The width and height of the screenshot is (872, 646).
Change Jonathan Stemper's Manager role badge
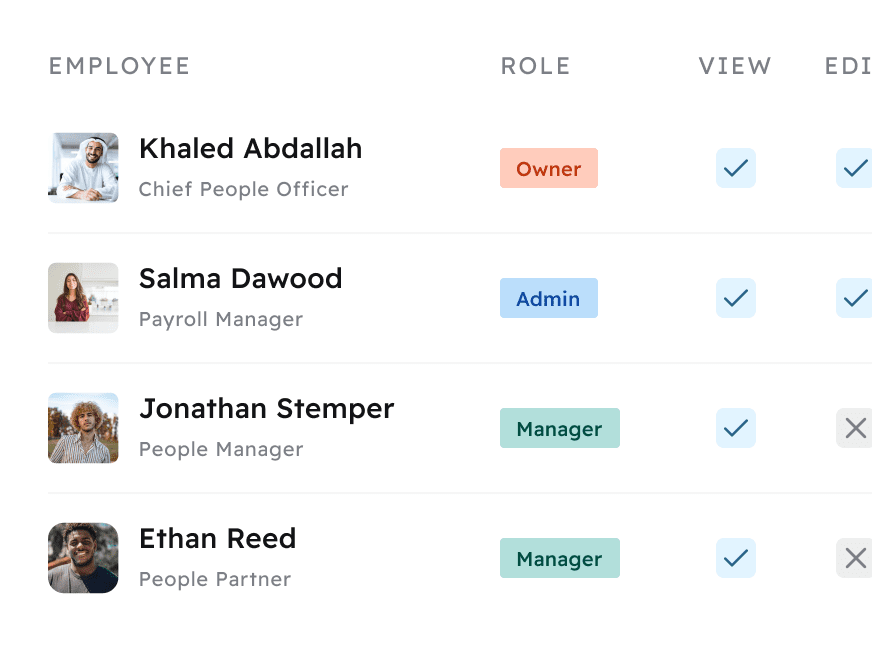click(x=559, y=428)
